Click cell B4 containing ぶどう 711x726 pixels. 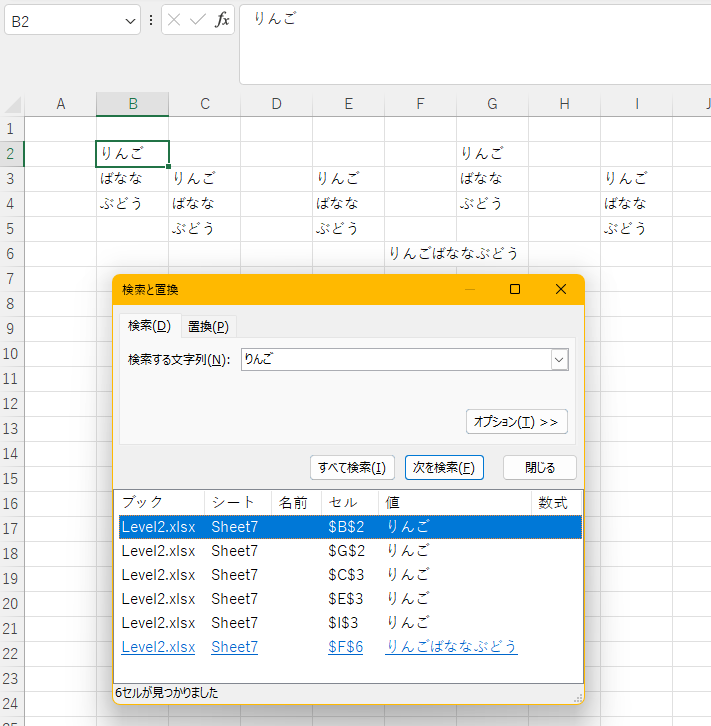coord(132,204)
